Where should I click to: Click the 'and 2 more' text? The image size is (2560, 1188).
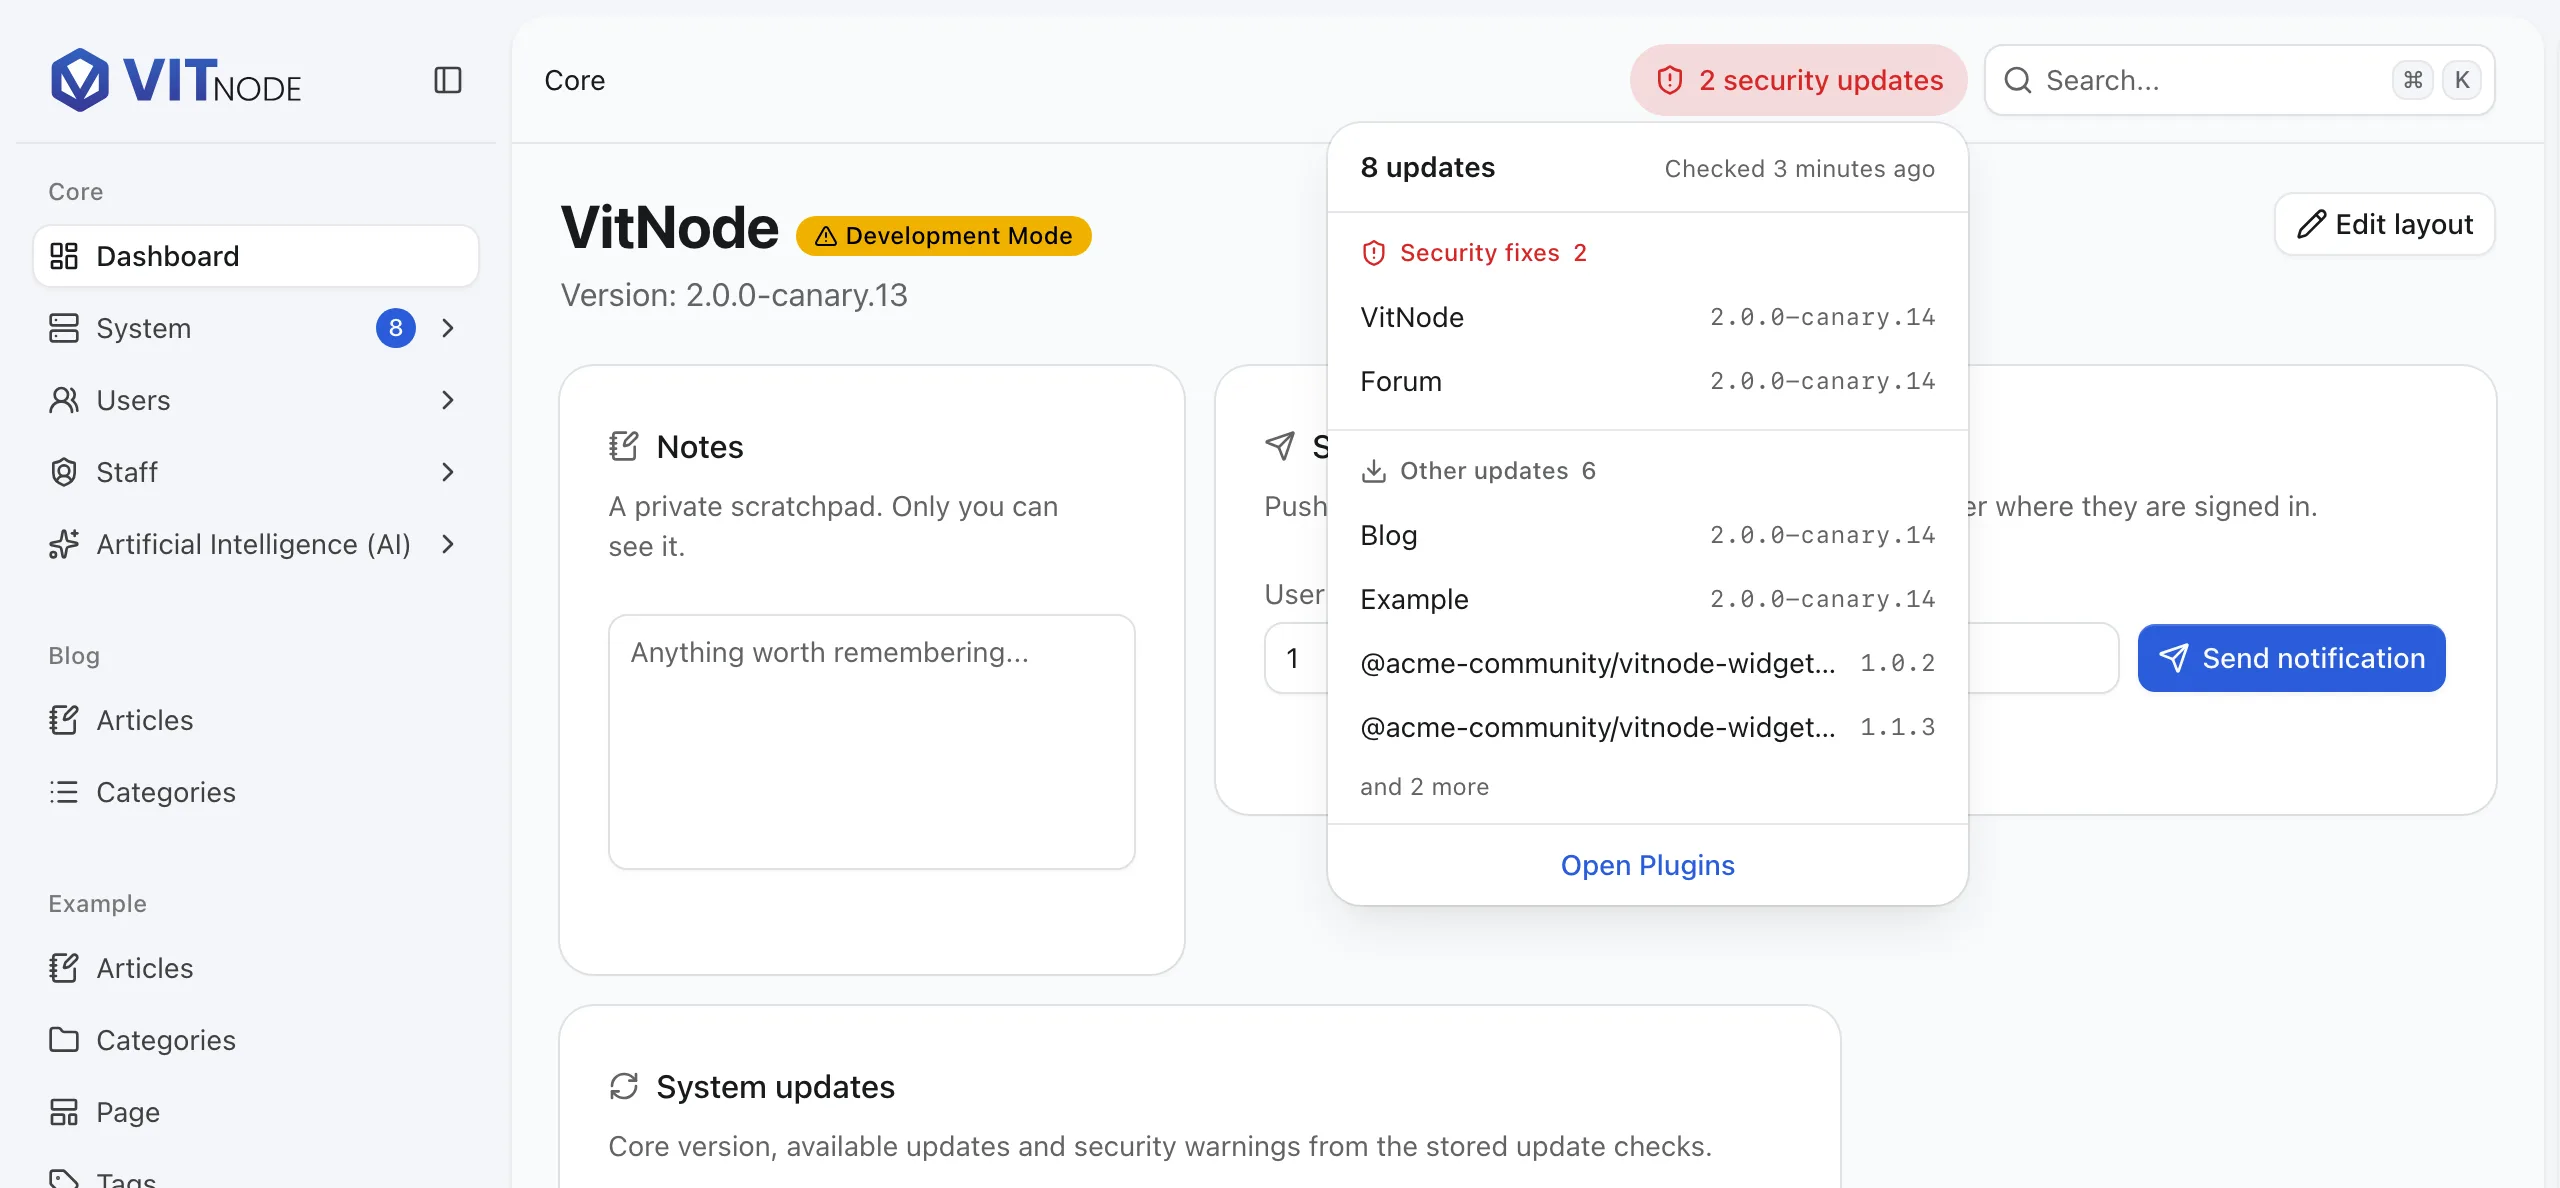tap(1424, 787)
